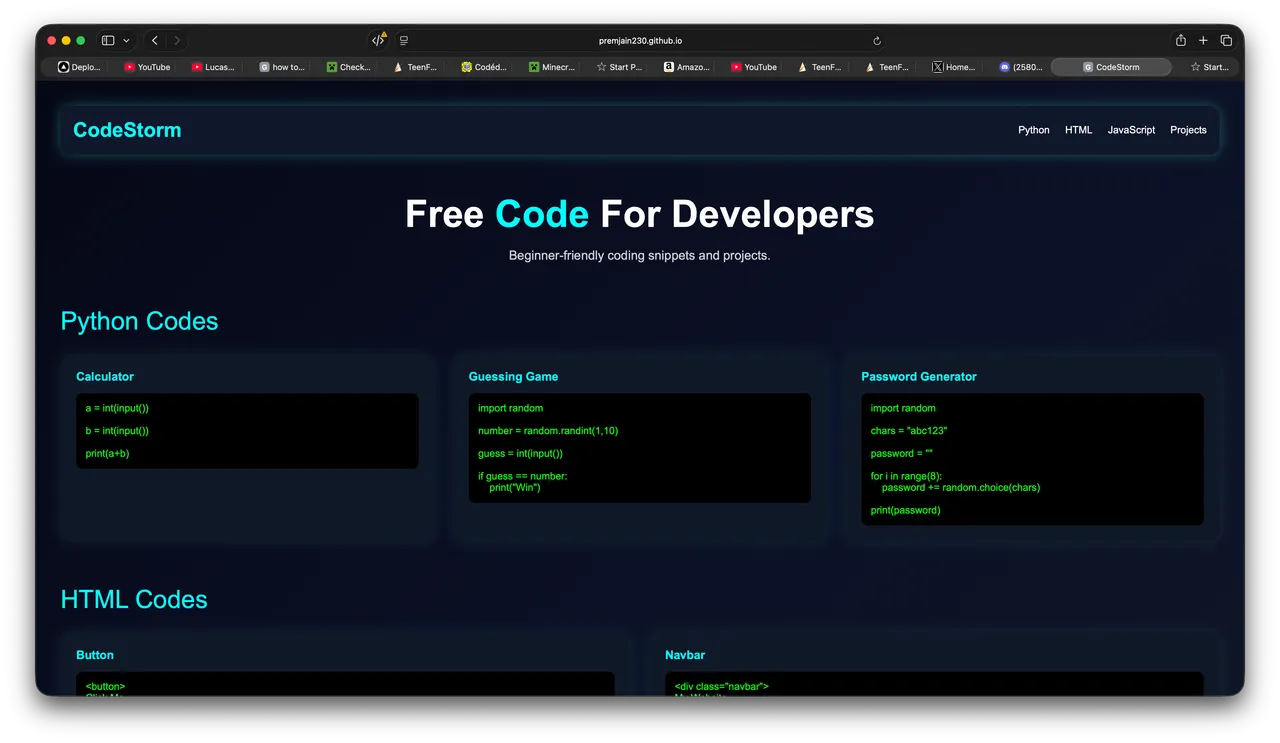Open the Python nav link

(x=1034, y=130)
